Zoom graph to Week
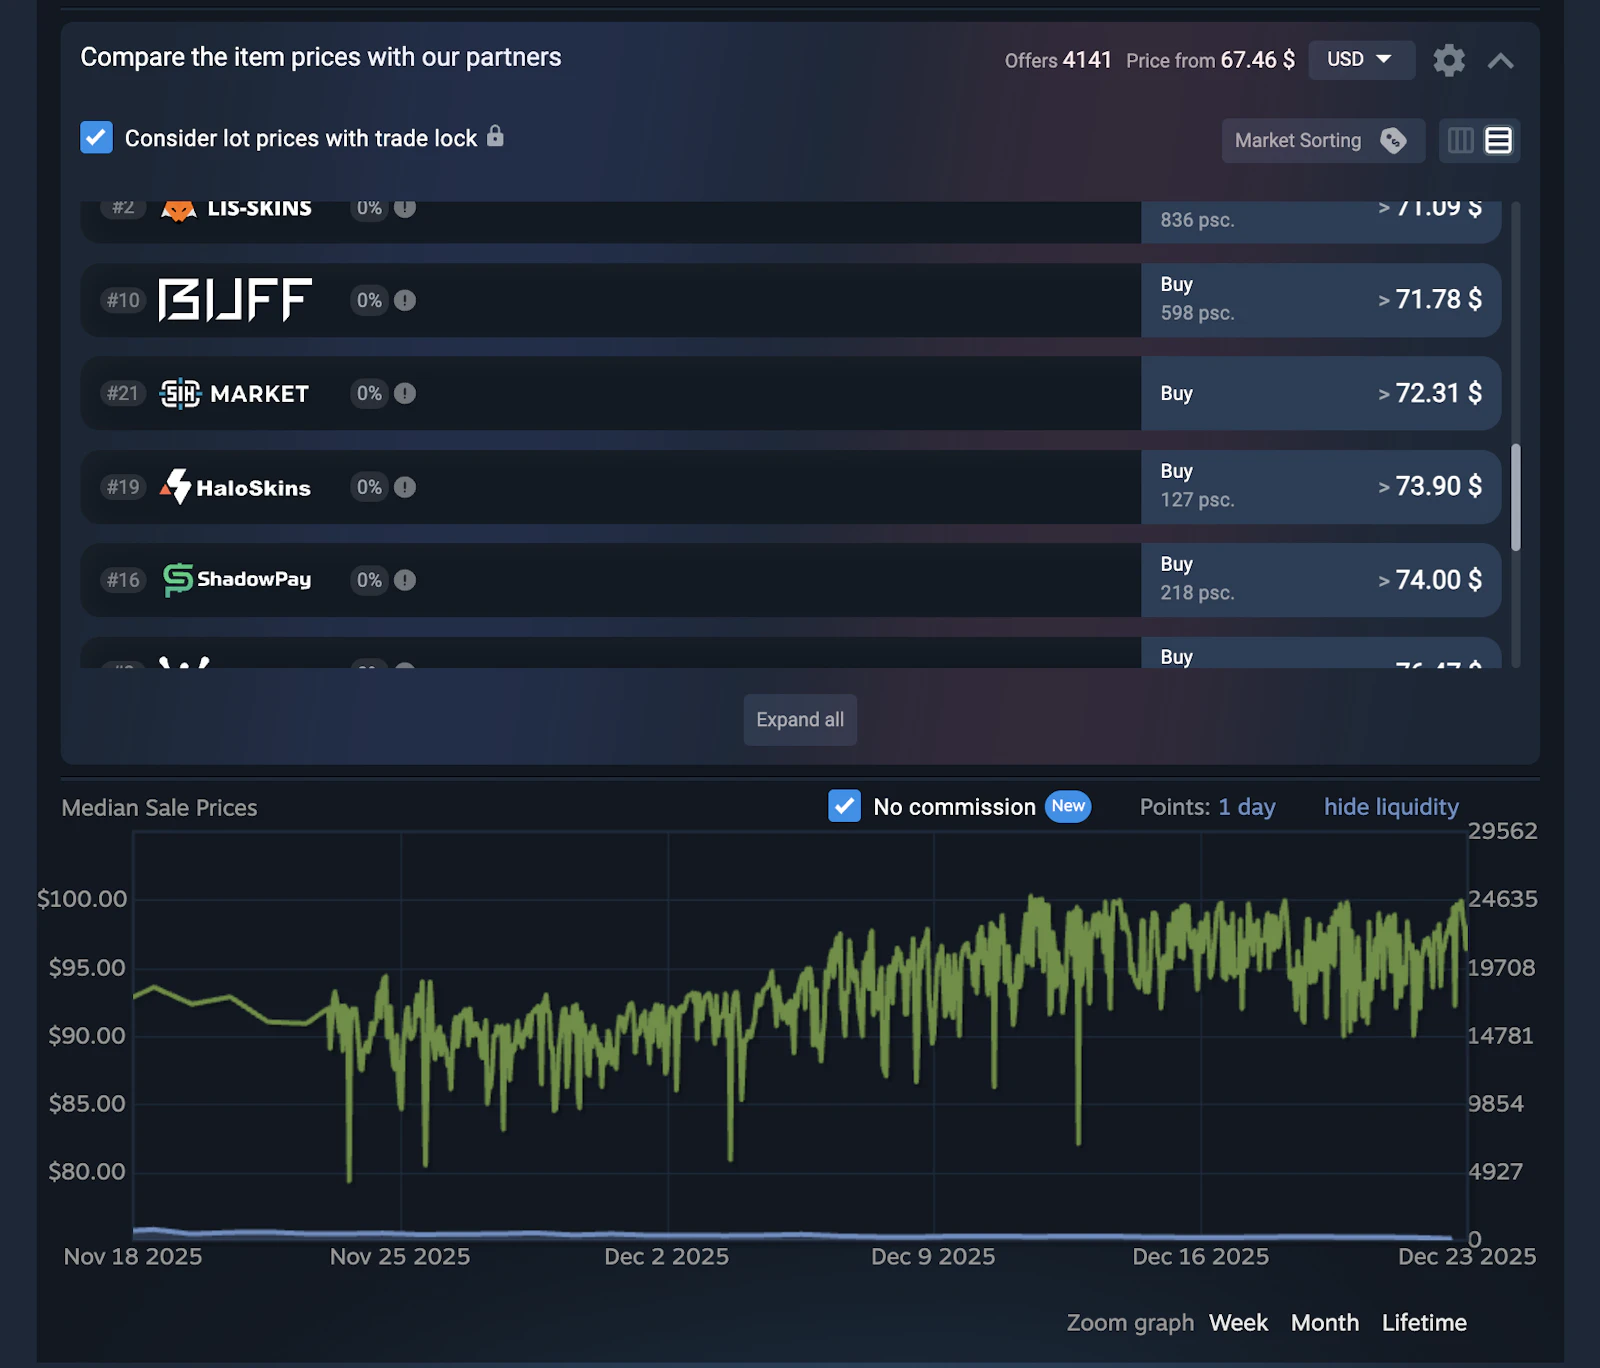This screenshot has height=1368, width=1600. click(1238, 1323)
